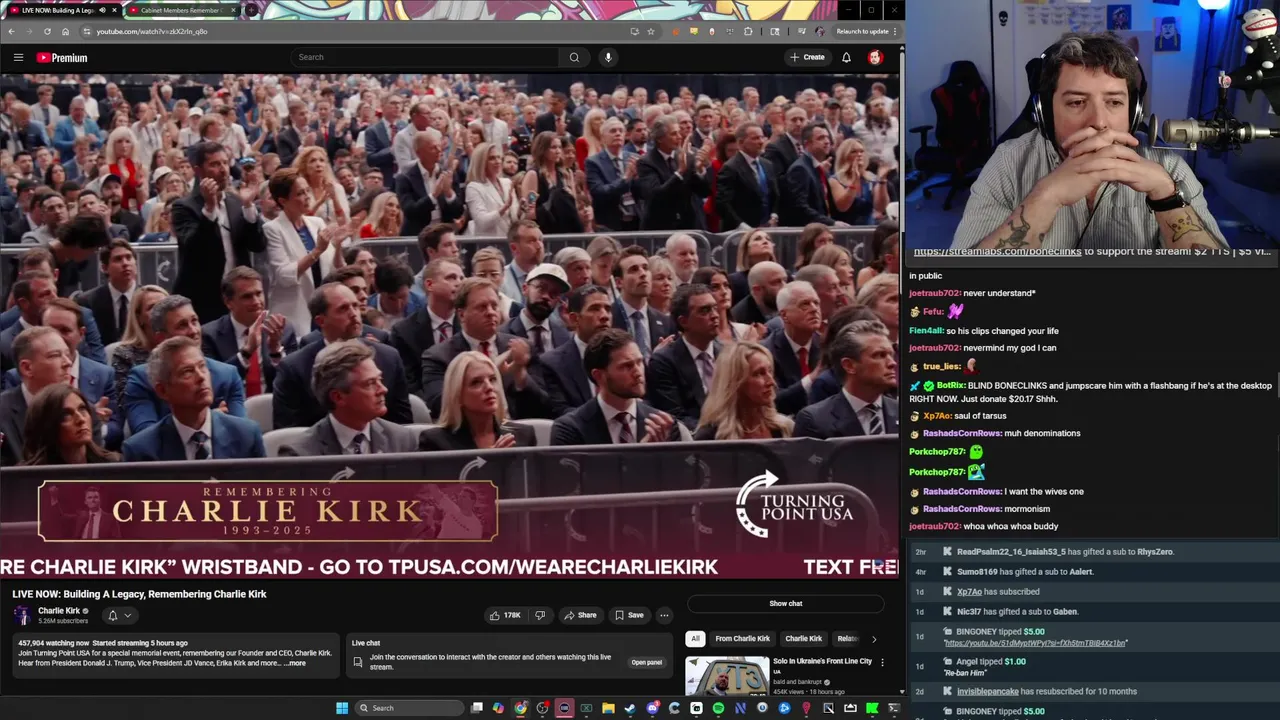1280x720 pixels.
Task: Open the account avatar menu
Action: click(875, 57)
